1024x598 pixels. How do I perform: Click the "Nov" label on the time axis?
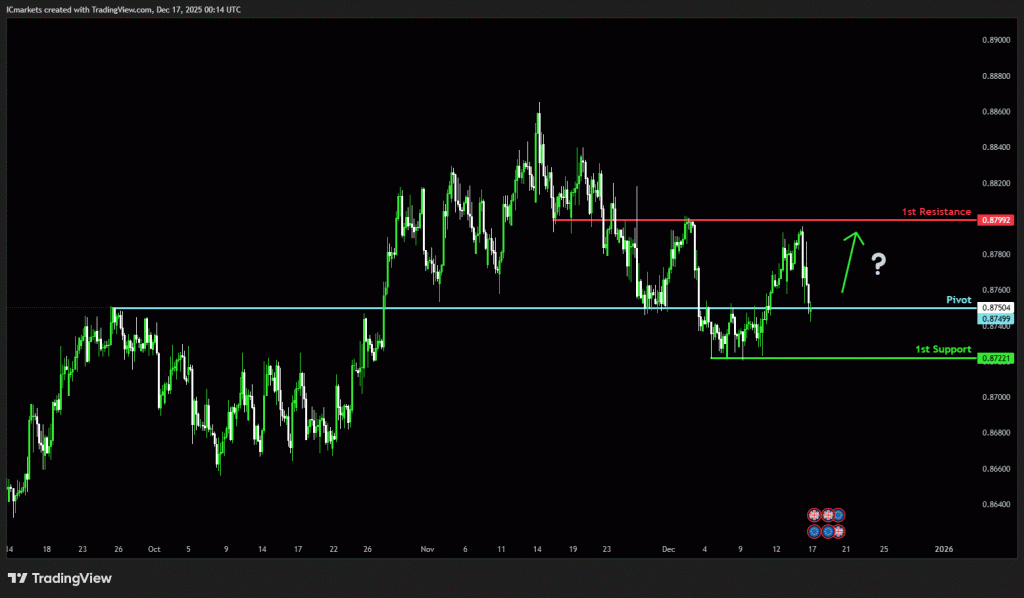428,549
